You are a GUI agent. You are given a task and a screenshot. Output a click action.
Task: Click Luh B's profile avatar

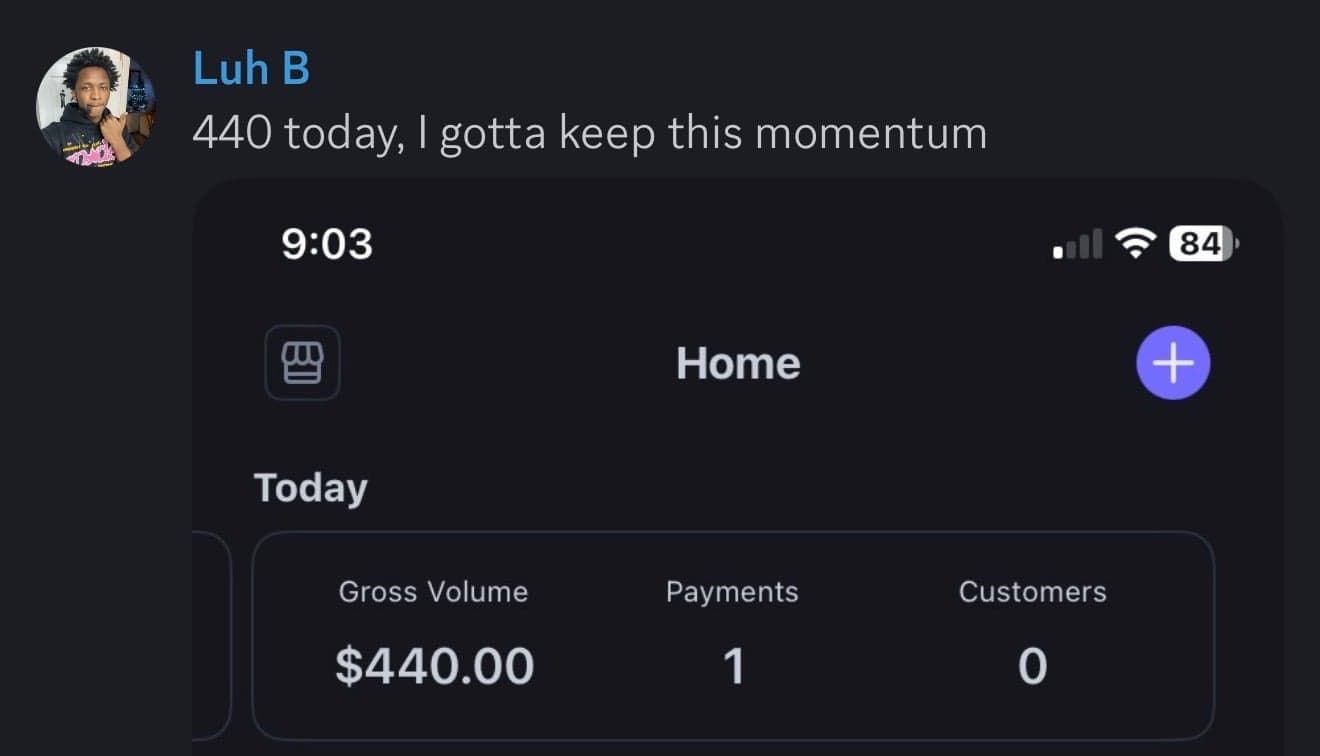click(x=96, y=105)
